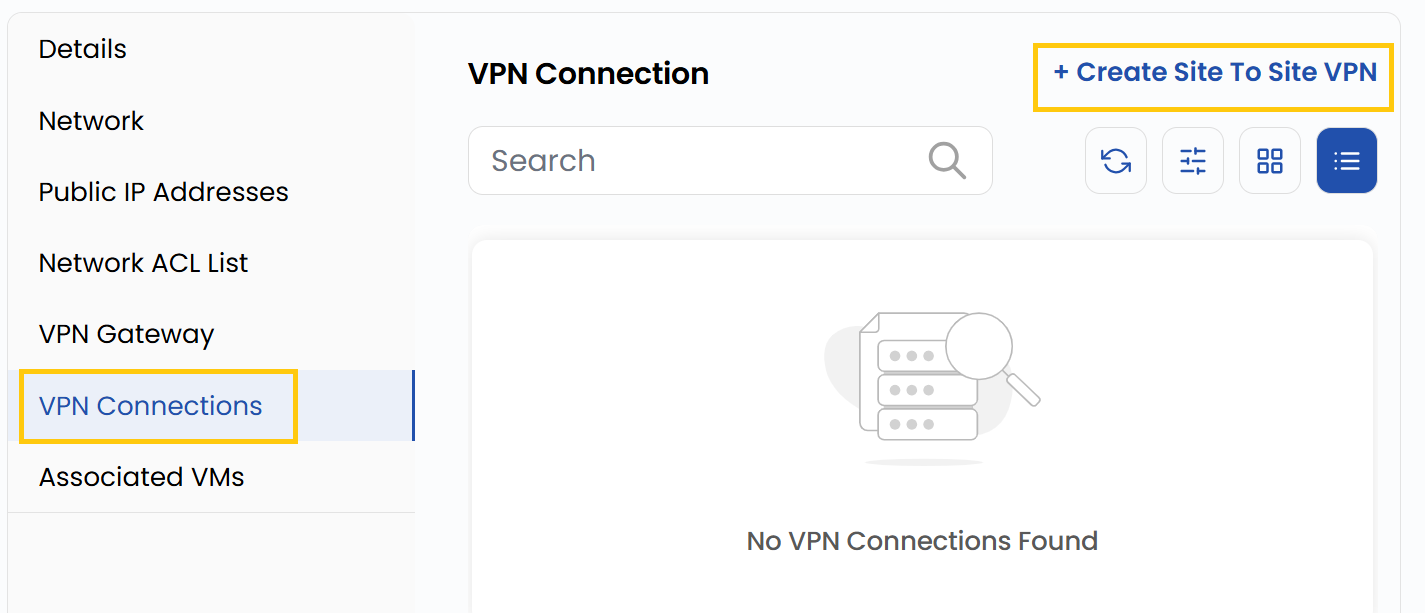This screenshot has height=613, width=1425.
Task: Show Associated VMs
Action: tap(141, 477)
